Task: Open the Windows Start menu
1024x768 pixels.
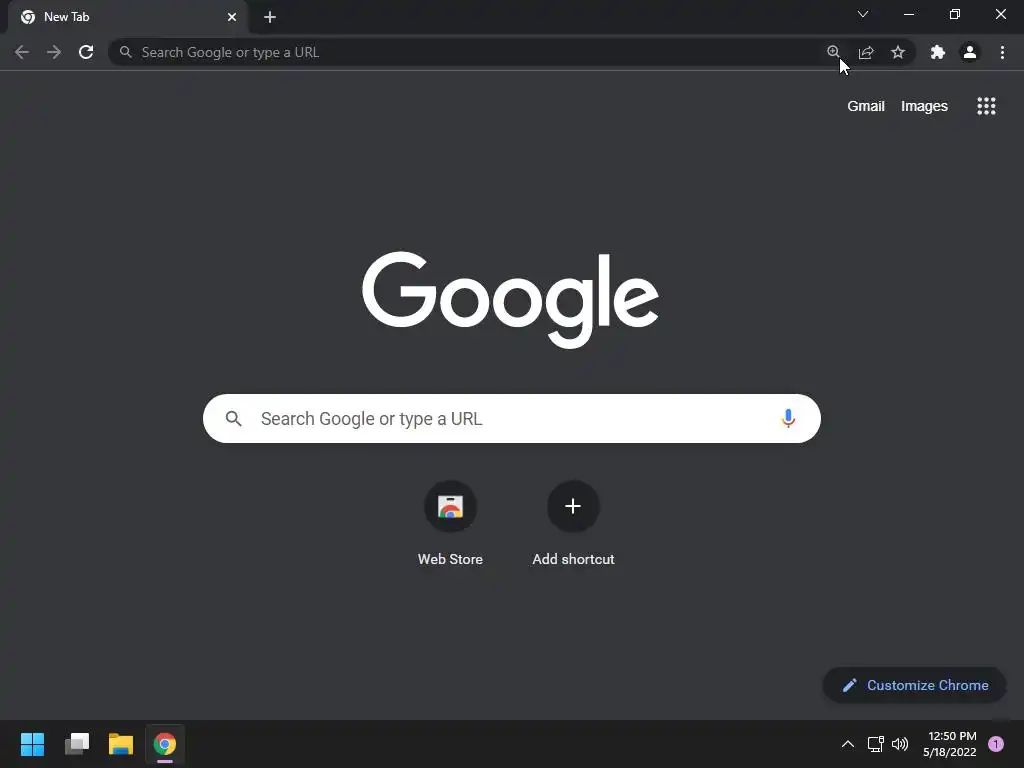Action: pos(32,744)
